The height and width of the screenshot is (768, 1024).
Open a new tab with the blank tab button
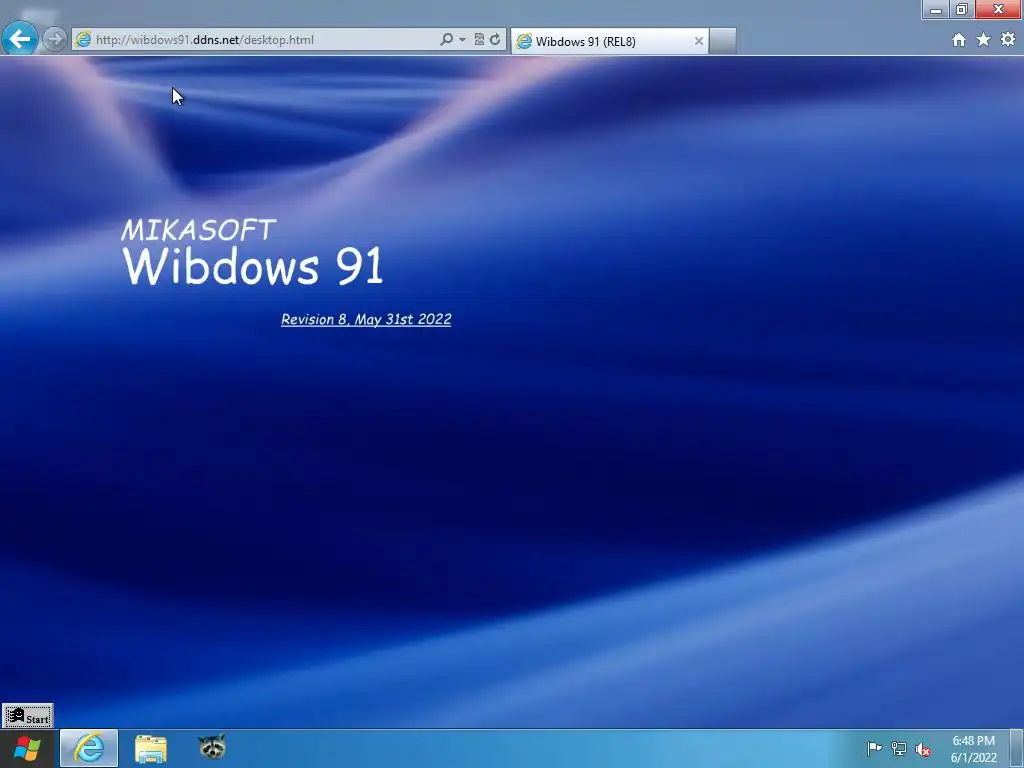(723, 41)
